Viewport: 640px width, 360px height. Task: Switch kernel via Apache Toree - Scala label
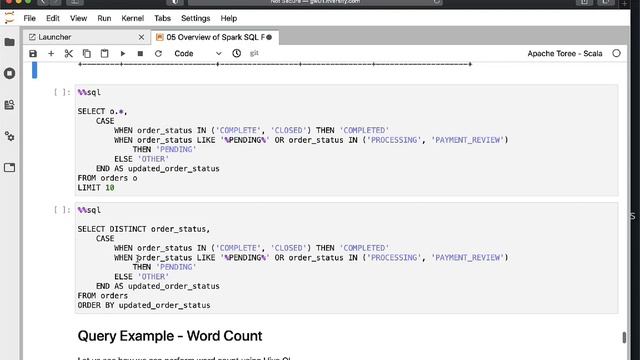pyautogui.click(x=564, y=53)
